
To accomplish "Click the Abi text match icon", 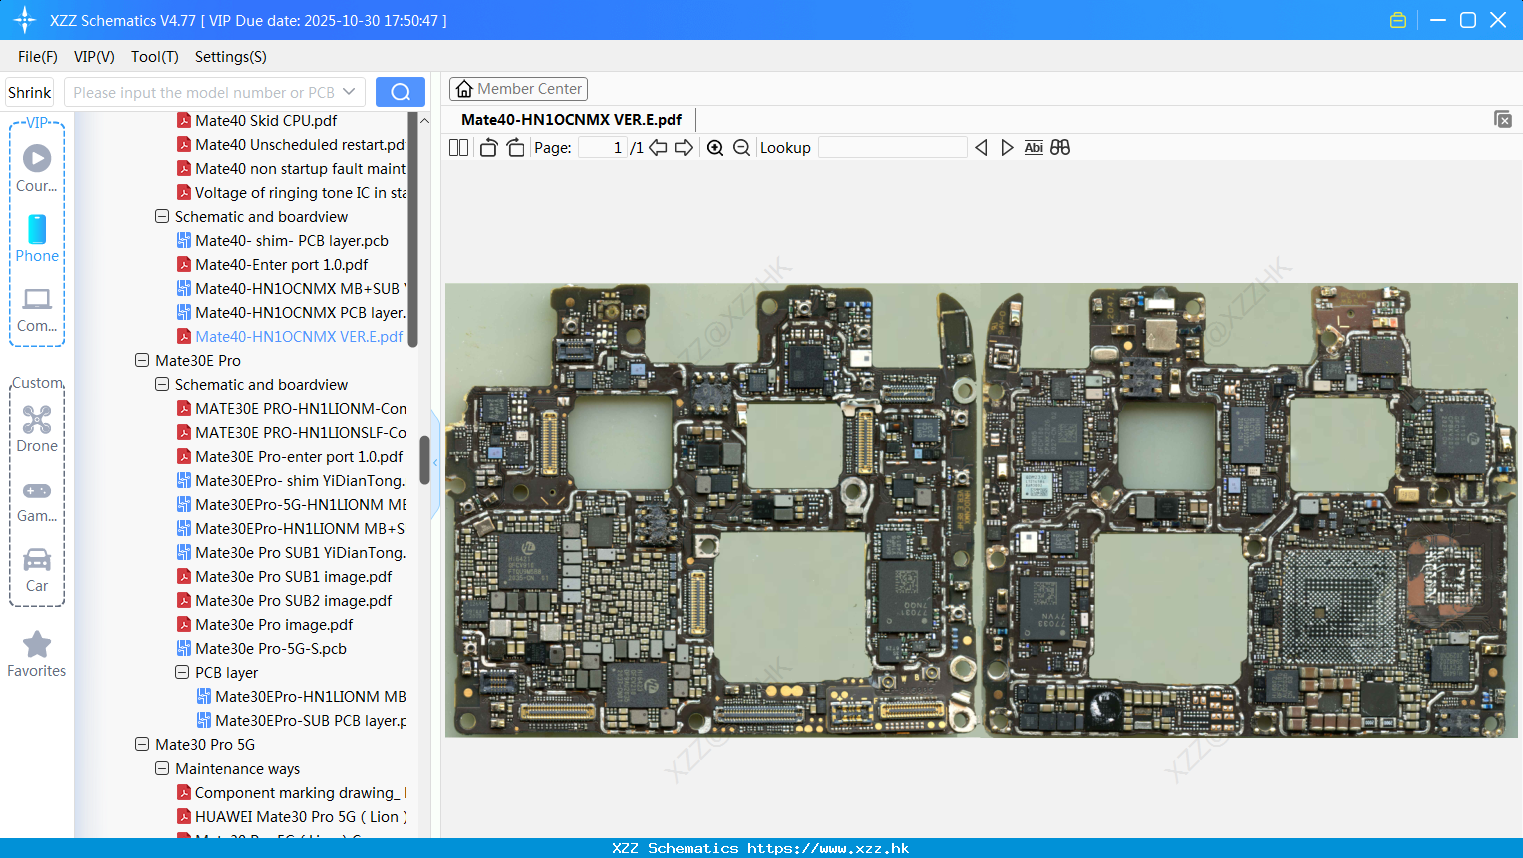I will click(1033, 148).
